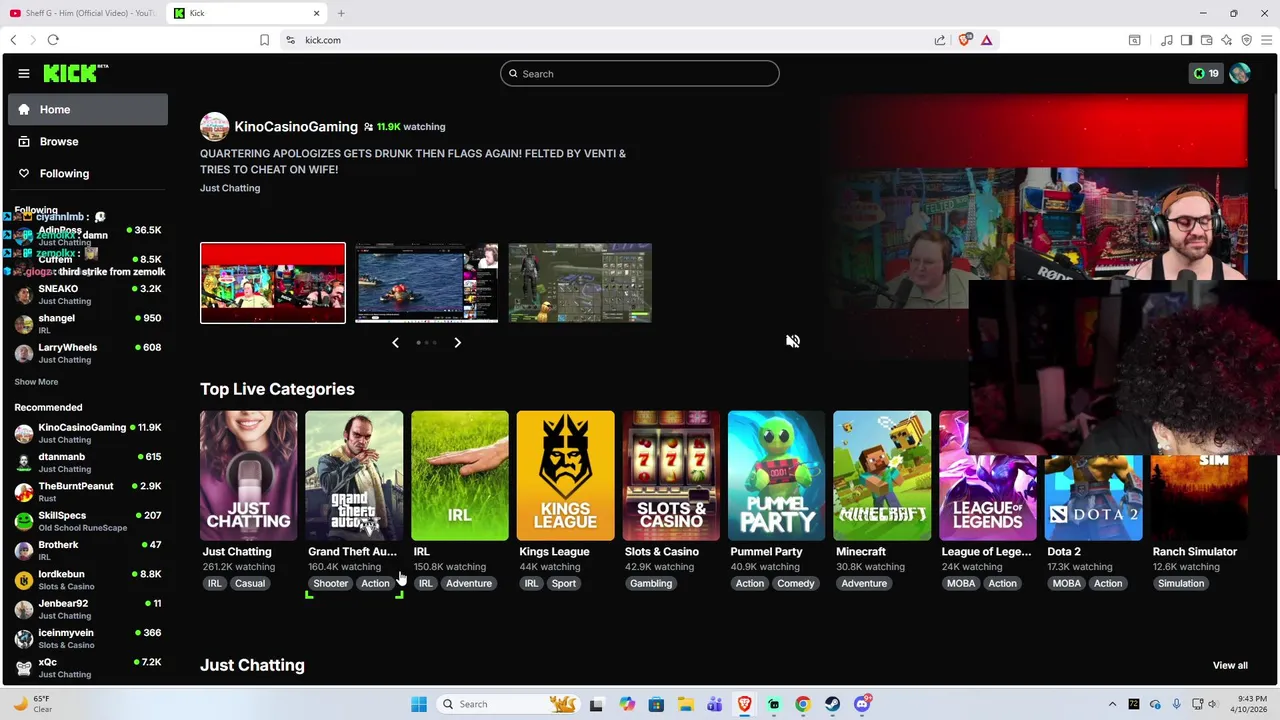Open the Just Chatting category card

248,476
